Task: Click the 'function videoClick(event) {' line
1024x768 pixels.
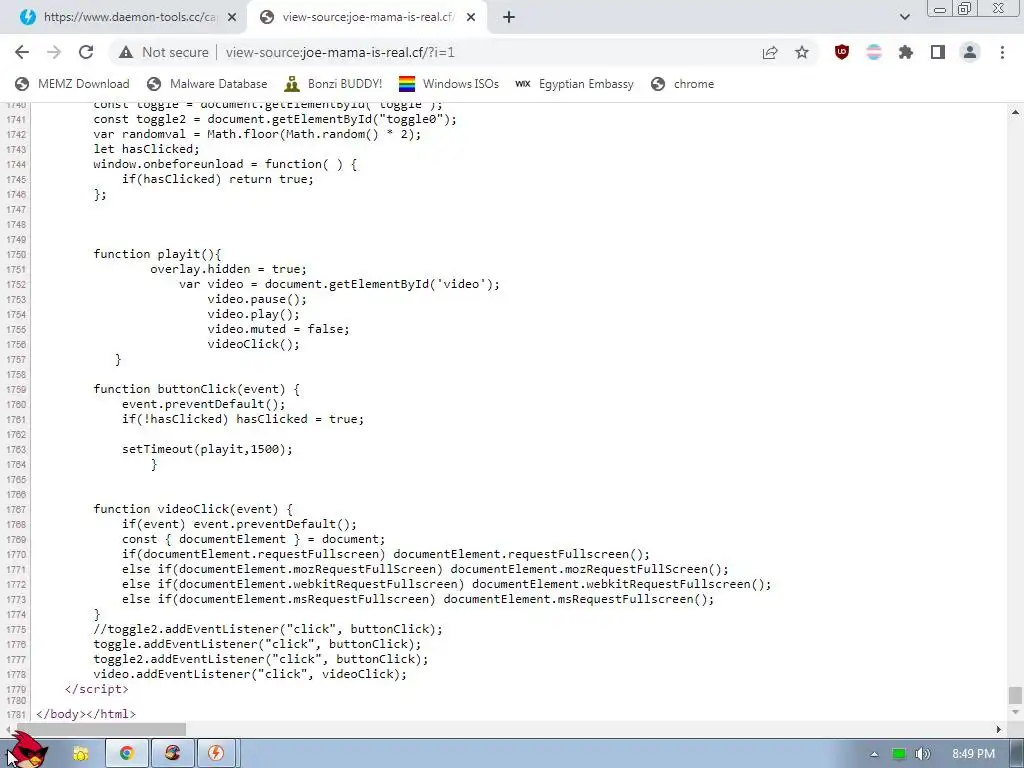Action: click(193, 509)
